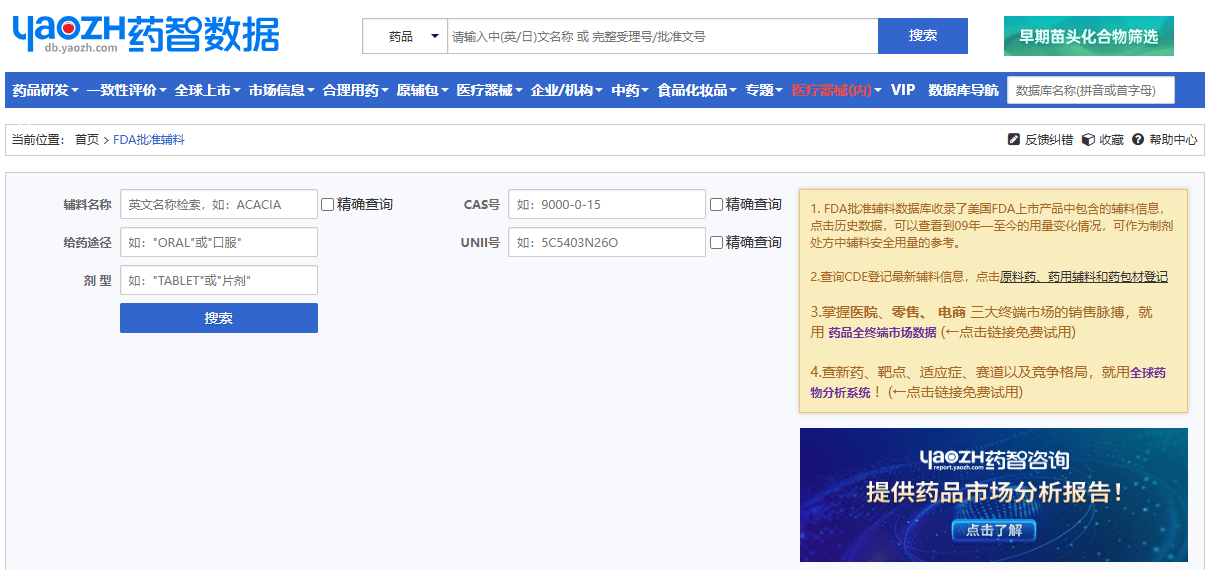Click the CAS号 input field

[x=607, y=204]
